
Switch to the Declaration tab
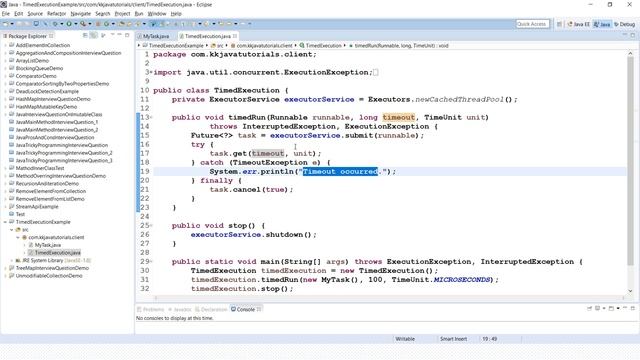tap(211, 309)
